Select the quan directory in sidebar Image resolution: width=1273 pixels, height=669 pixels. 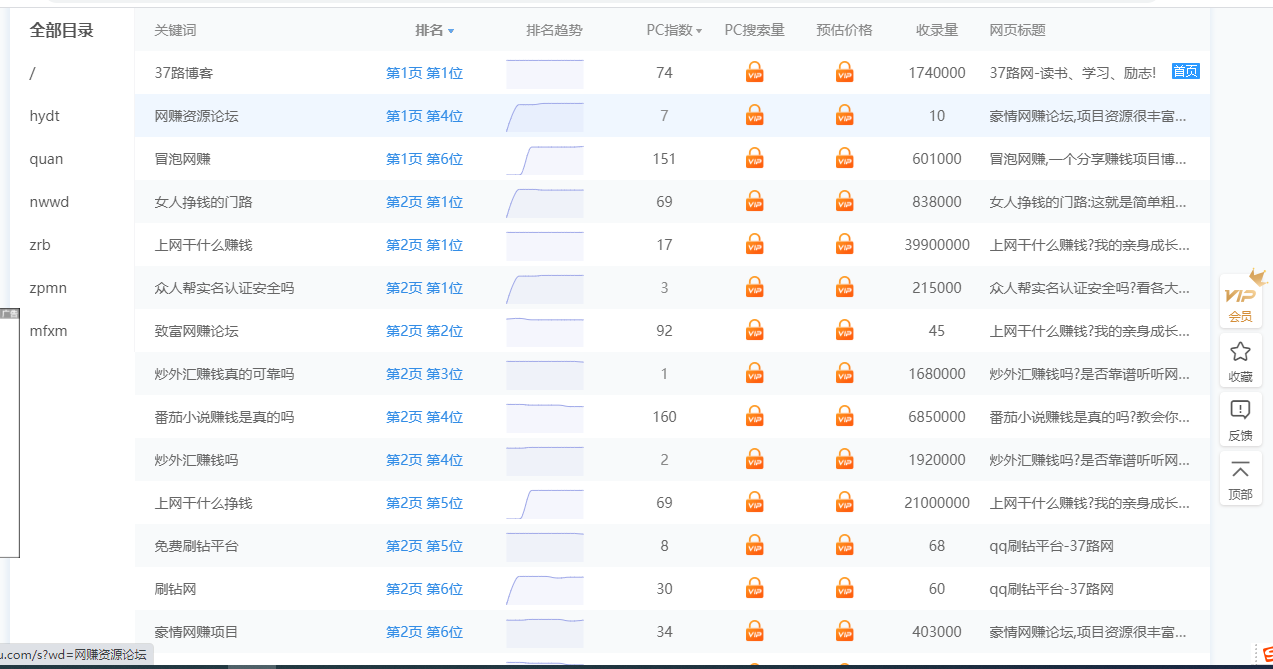[46, 159]
